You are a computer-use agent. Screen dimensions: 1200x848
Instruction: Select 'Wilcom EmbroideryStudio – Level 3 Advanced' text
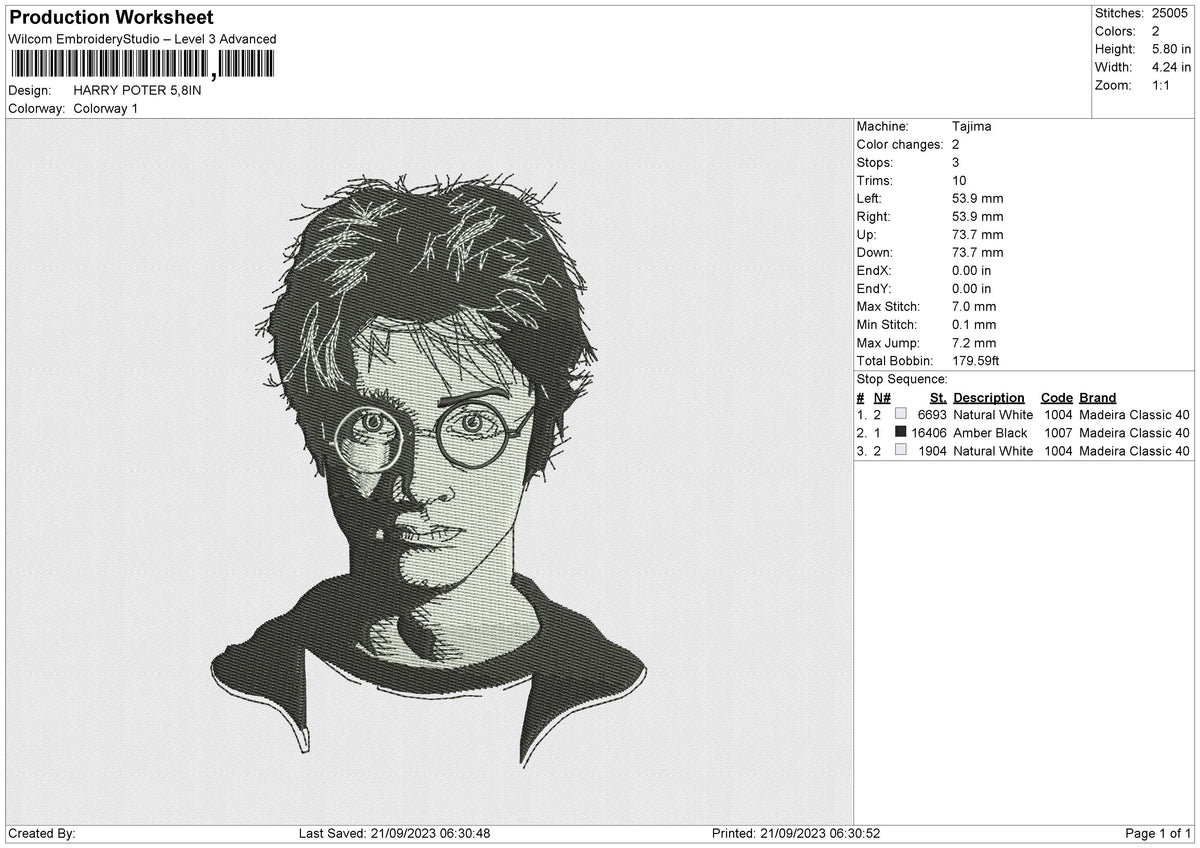tap(142, 39)
